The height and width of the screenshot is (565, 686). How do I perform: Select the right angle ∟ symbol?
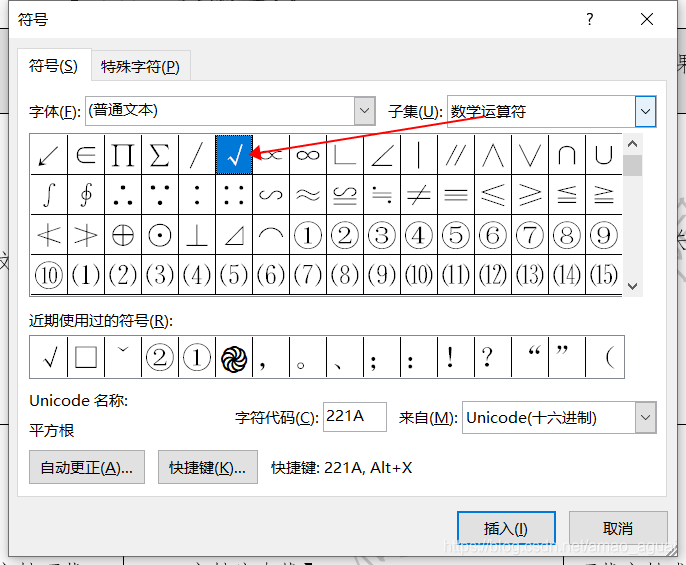[345, 154]
